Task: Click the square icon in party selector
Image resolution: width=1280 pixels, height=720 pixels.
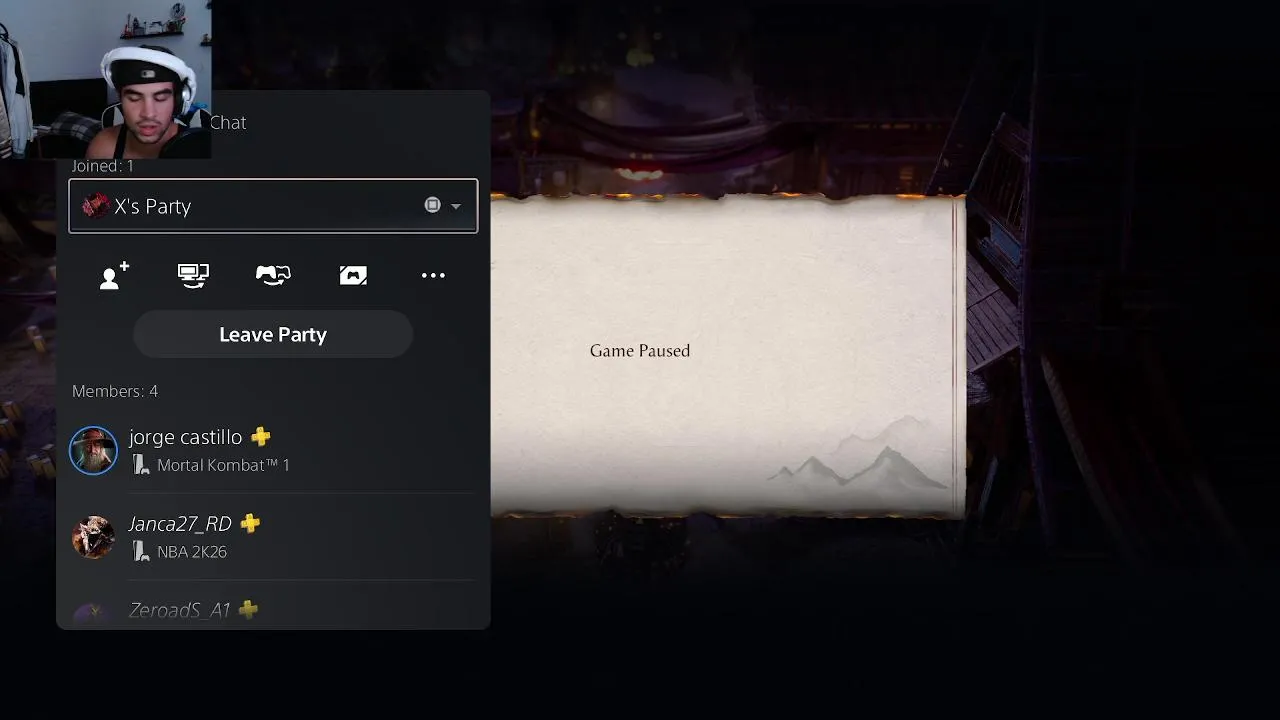Action: tap(432, 205)
